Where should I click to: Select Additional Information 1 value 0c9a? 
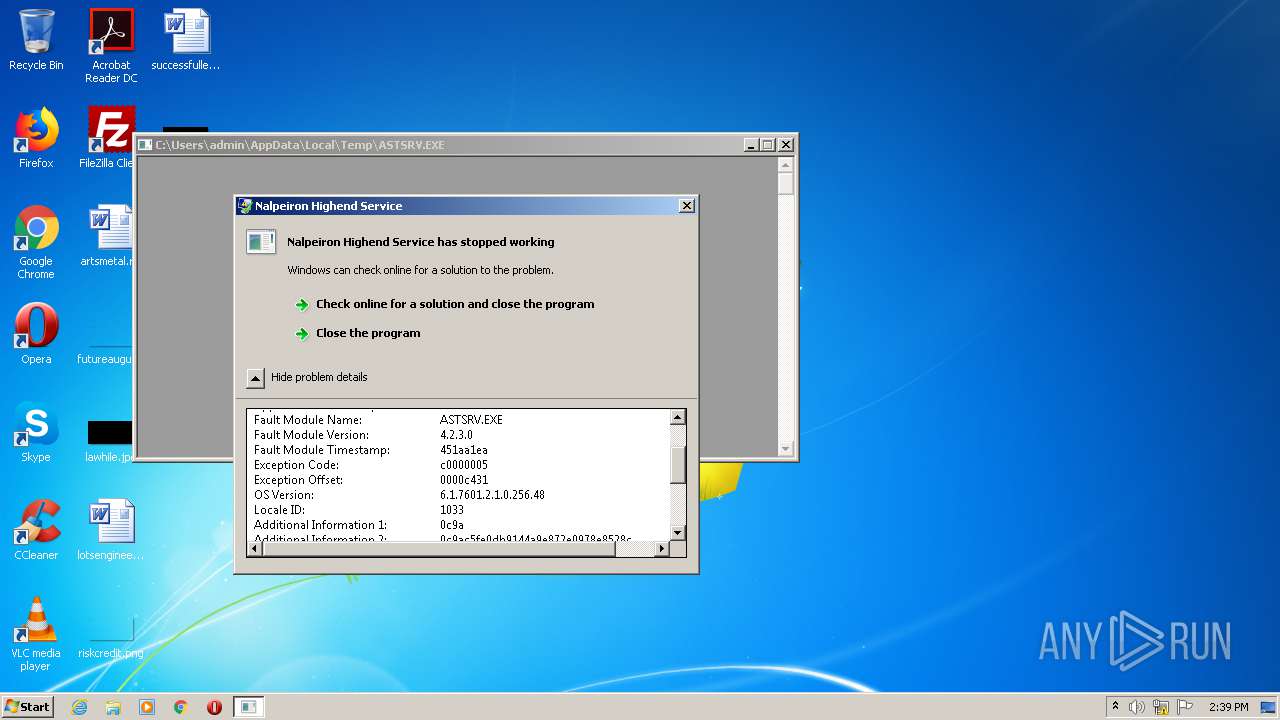(x=452, y=525)
